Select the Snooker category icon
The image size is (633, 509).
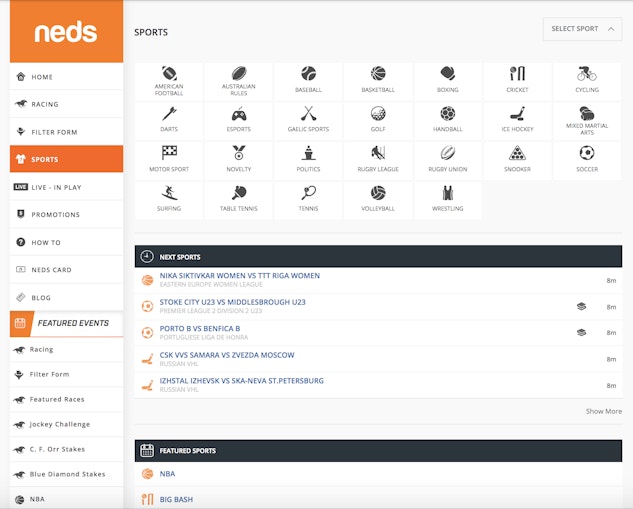pyautogui.click(x=517, y=158)
